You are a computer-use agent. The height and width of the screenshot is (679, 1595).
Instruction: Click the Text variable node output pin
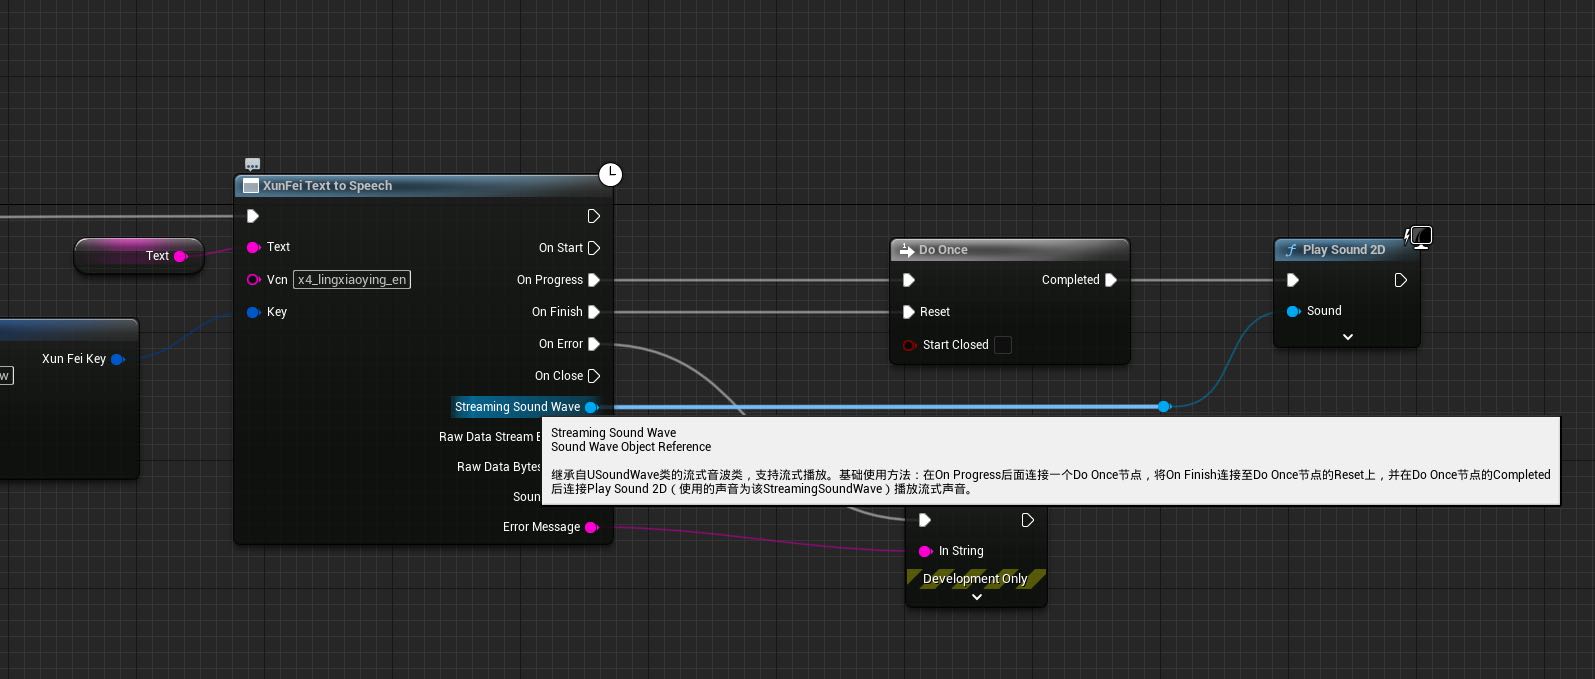(x=181, y=256)
